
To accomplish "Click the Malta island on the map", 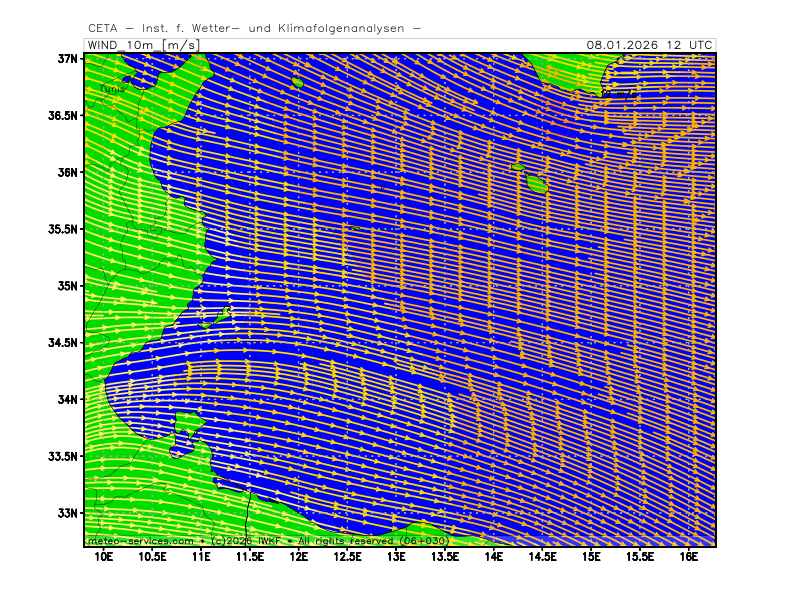I will (x=537, y=184).
